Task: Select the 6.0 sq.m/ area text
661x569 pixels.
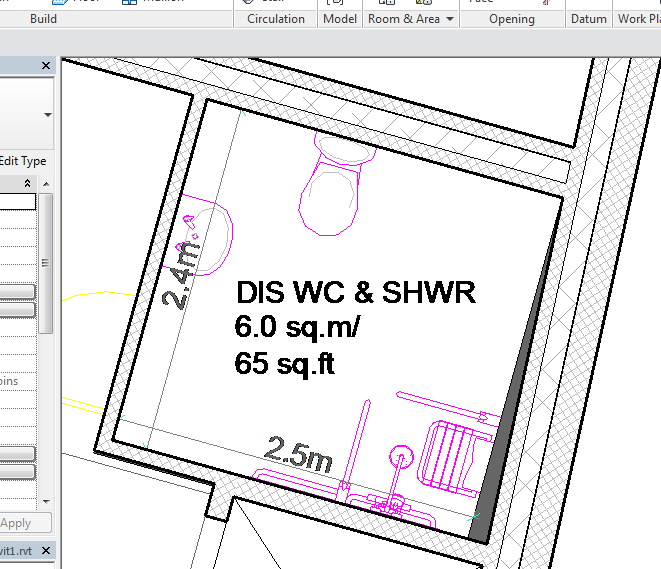Action: (x=298, y=327)
